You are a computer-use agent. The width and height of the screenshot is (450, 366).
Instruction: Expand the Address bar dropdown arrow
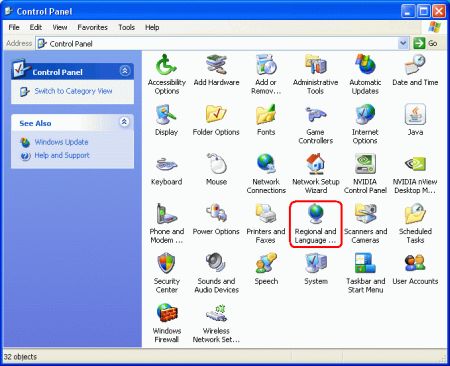[x=403, y=43]
